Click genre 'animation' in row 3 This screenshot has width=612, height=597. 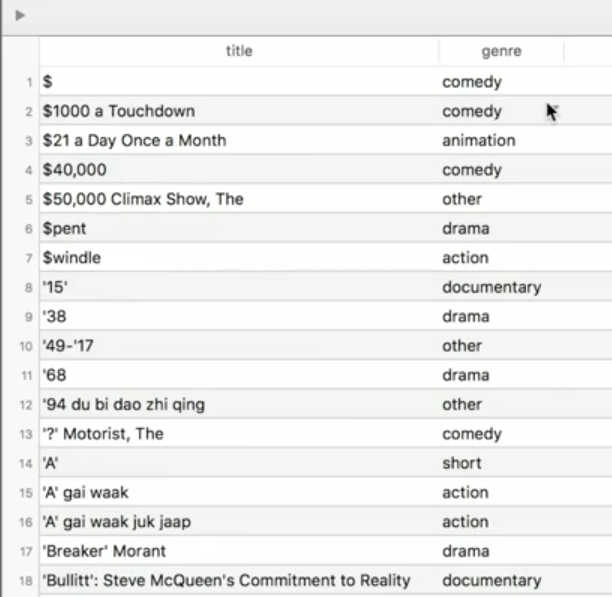tap(479, 140)
